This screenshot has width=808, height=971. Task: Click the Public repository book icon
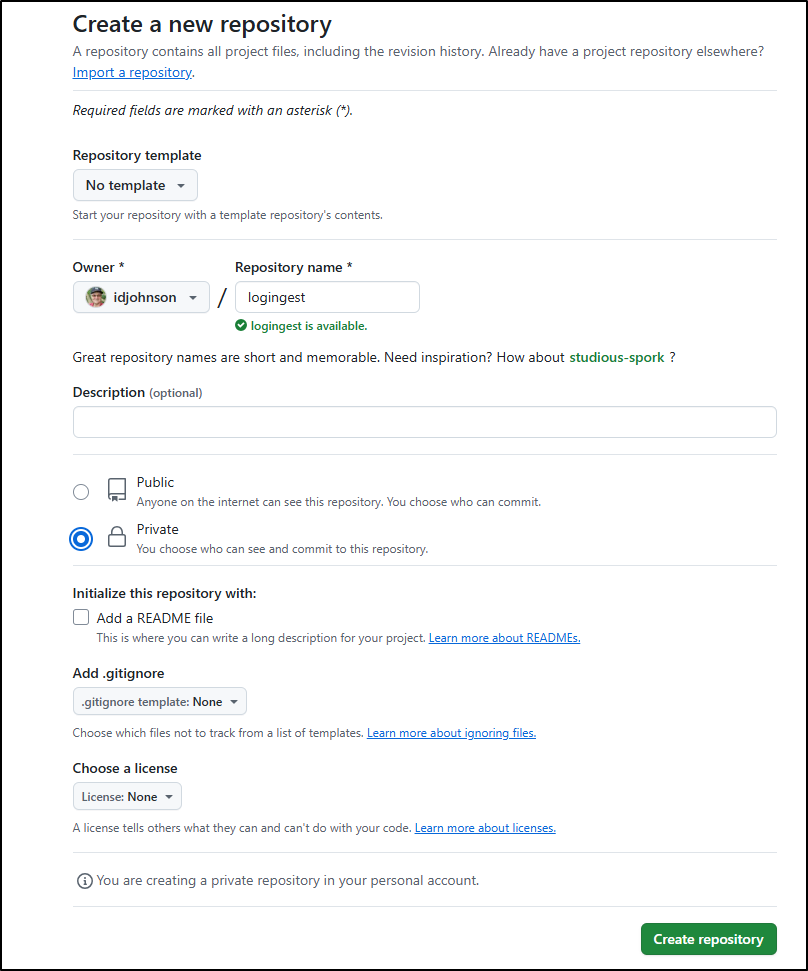(x=117, y=489)
